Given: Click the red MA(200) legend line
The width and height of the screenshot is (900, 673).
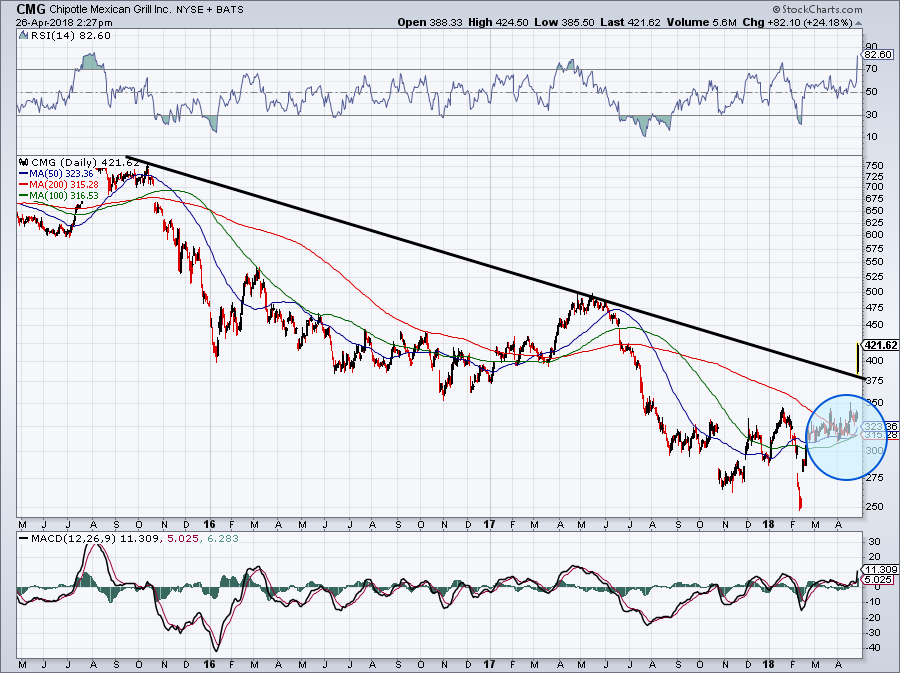Looking at the screenshot, I should pyautogui.click(x=24, y=185).
